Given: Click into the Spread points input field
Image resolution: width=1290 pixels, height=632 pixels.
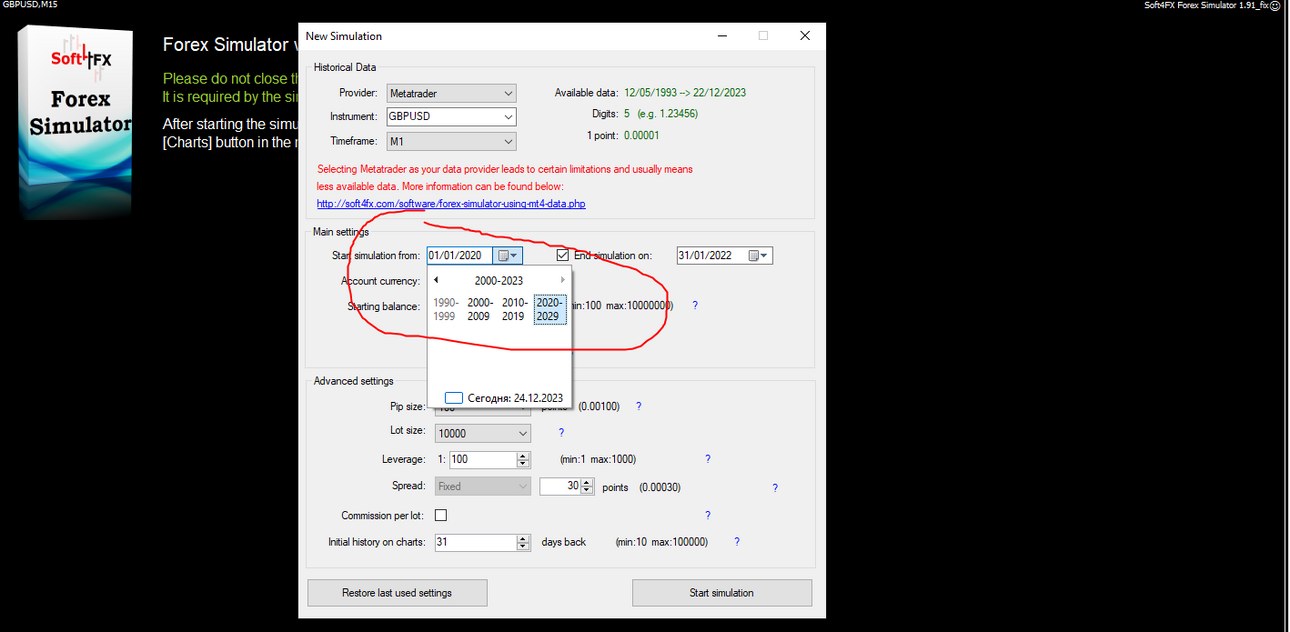Looking at the screenshot, I should [560, 487].
